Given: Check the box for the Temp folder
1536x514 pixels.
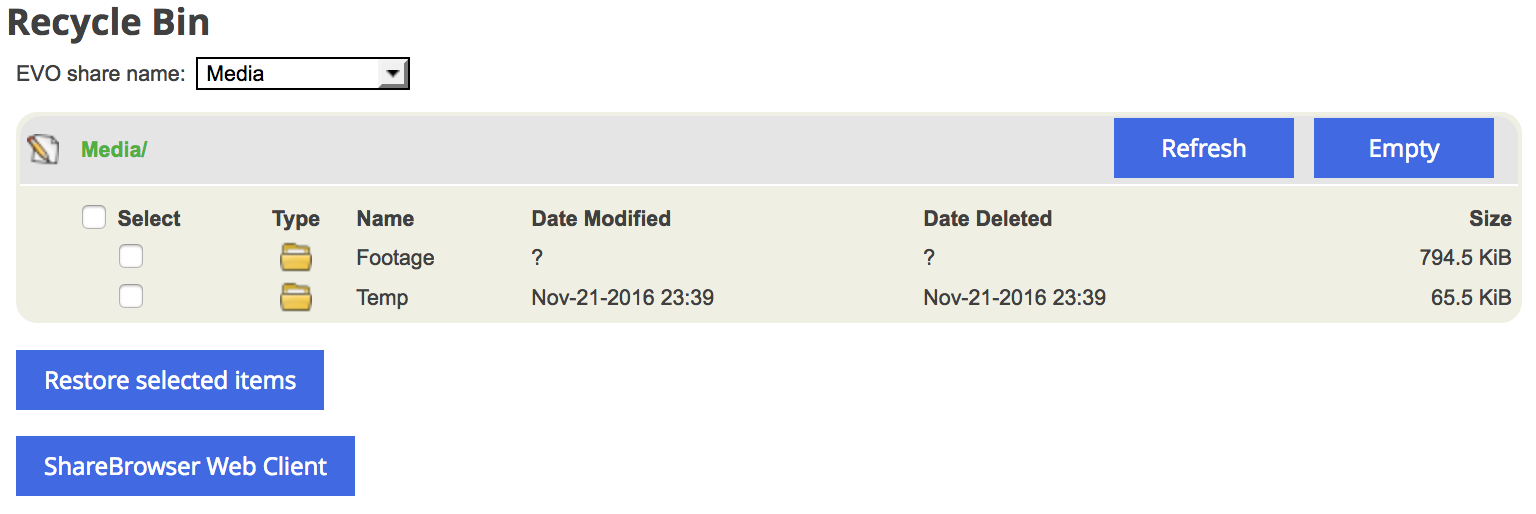Looking at the screenshot, I should click(131, 296).
